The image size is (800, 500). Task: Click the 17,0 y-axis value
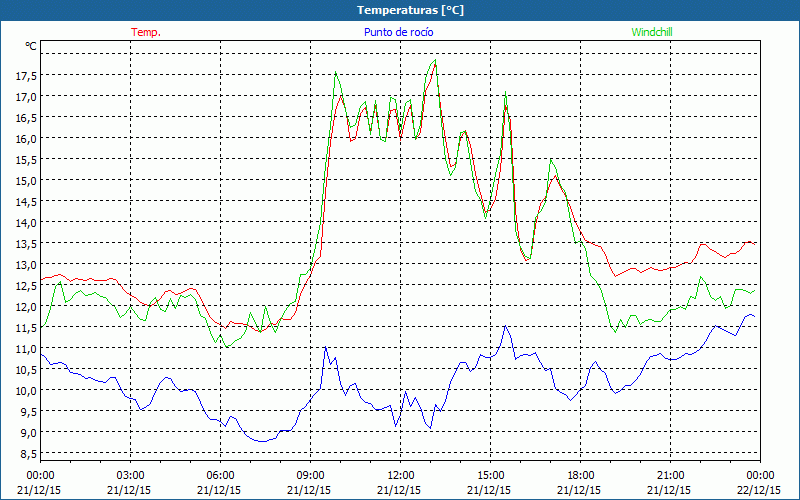(26, 96)
